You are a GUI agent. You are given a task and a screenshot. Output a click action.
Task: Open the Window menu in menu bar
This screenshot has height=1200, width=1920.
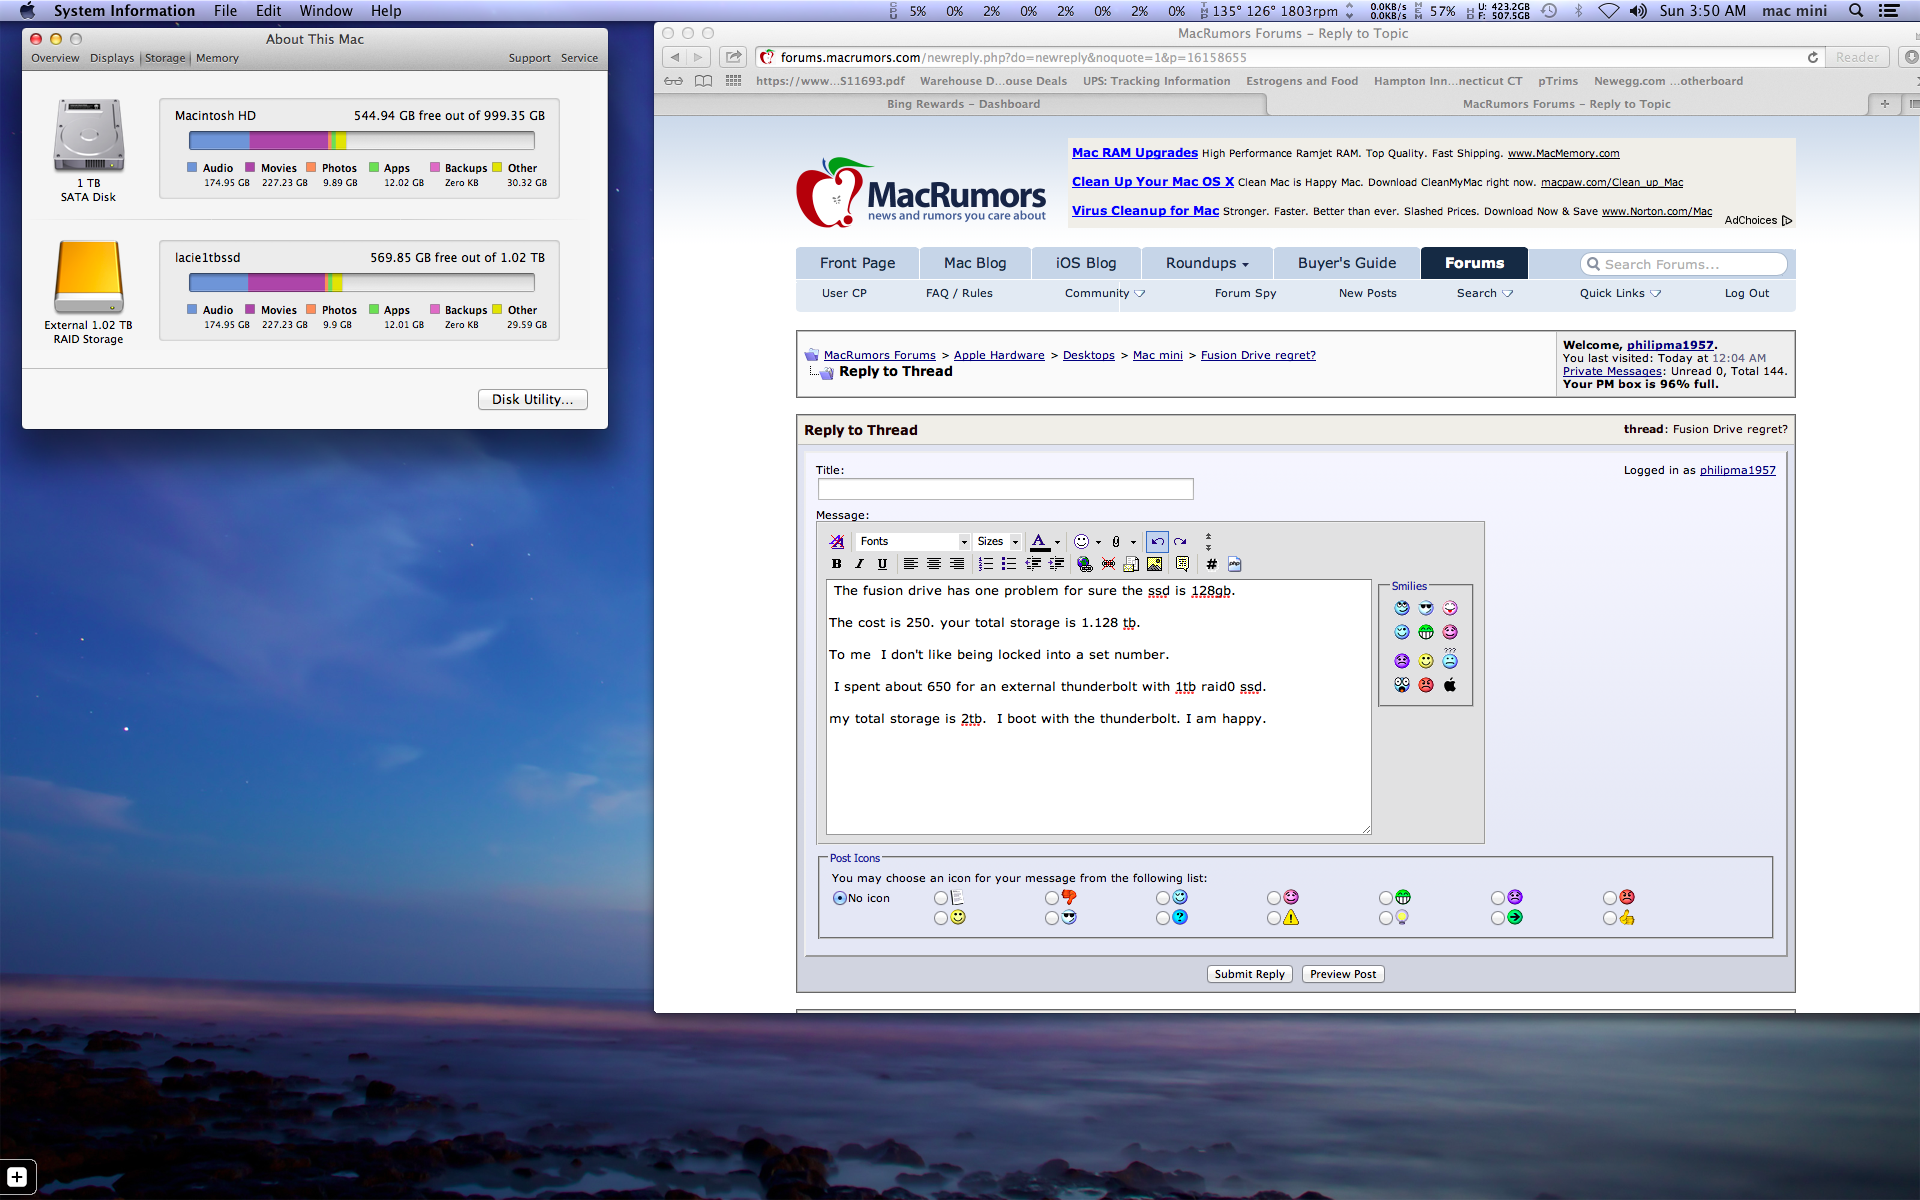(325, 11)
